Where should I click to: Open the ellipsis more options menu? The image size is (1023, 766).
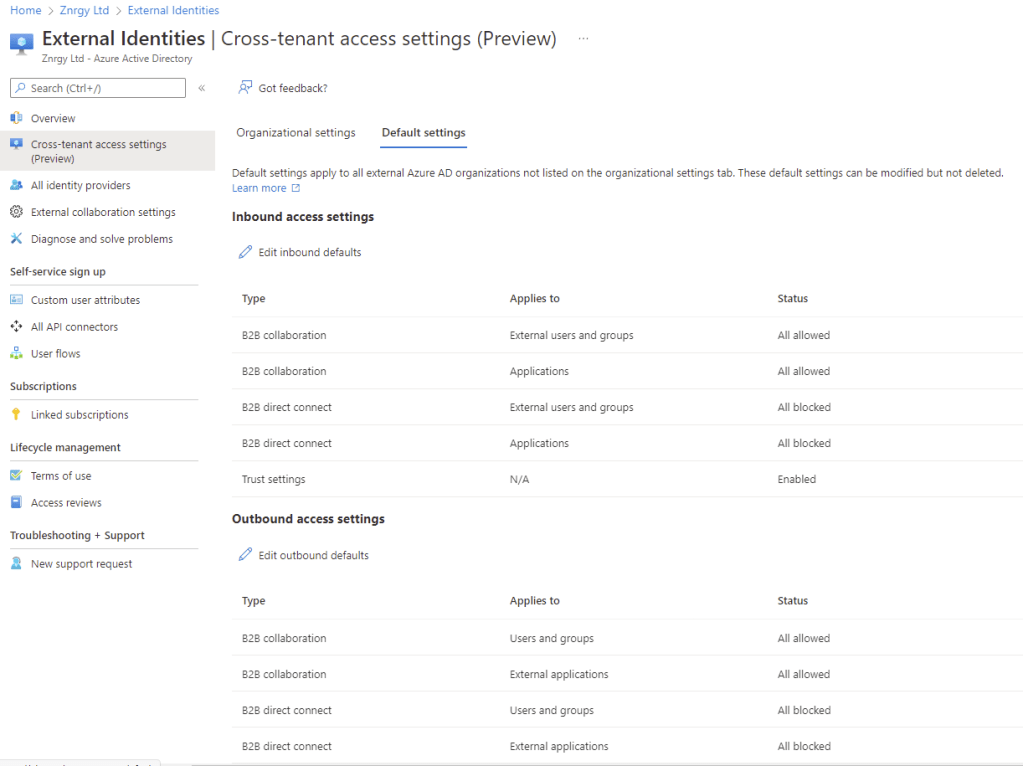583,39
